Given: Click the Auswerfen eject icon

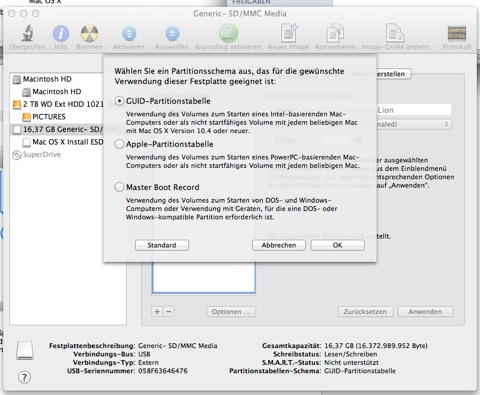Looking at the screenshot, I should coord(172,34).
